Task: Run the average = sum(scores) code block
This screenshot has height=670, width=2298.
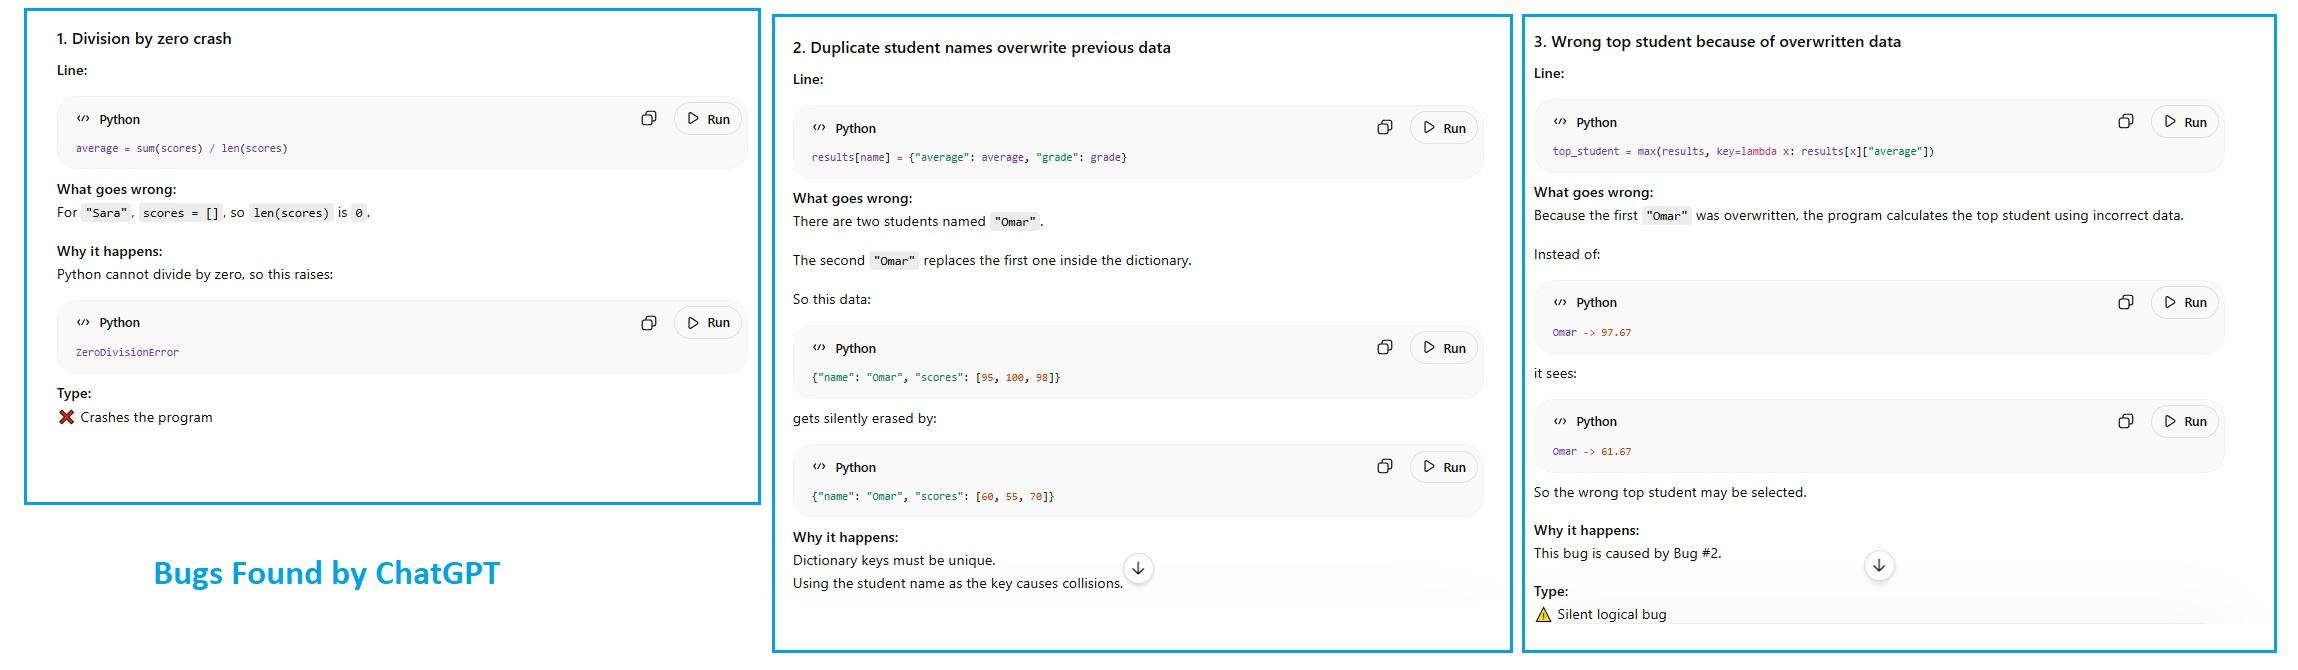Action: pyautogui.click(x=708, y=119)
